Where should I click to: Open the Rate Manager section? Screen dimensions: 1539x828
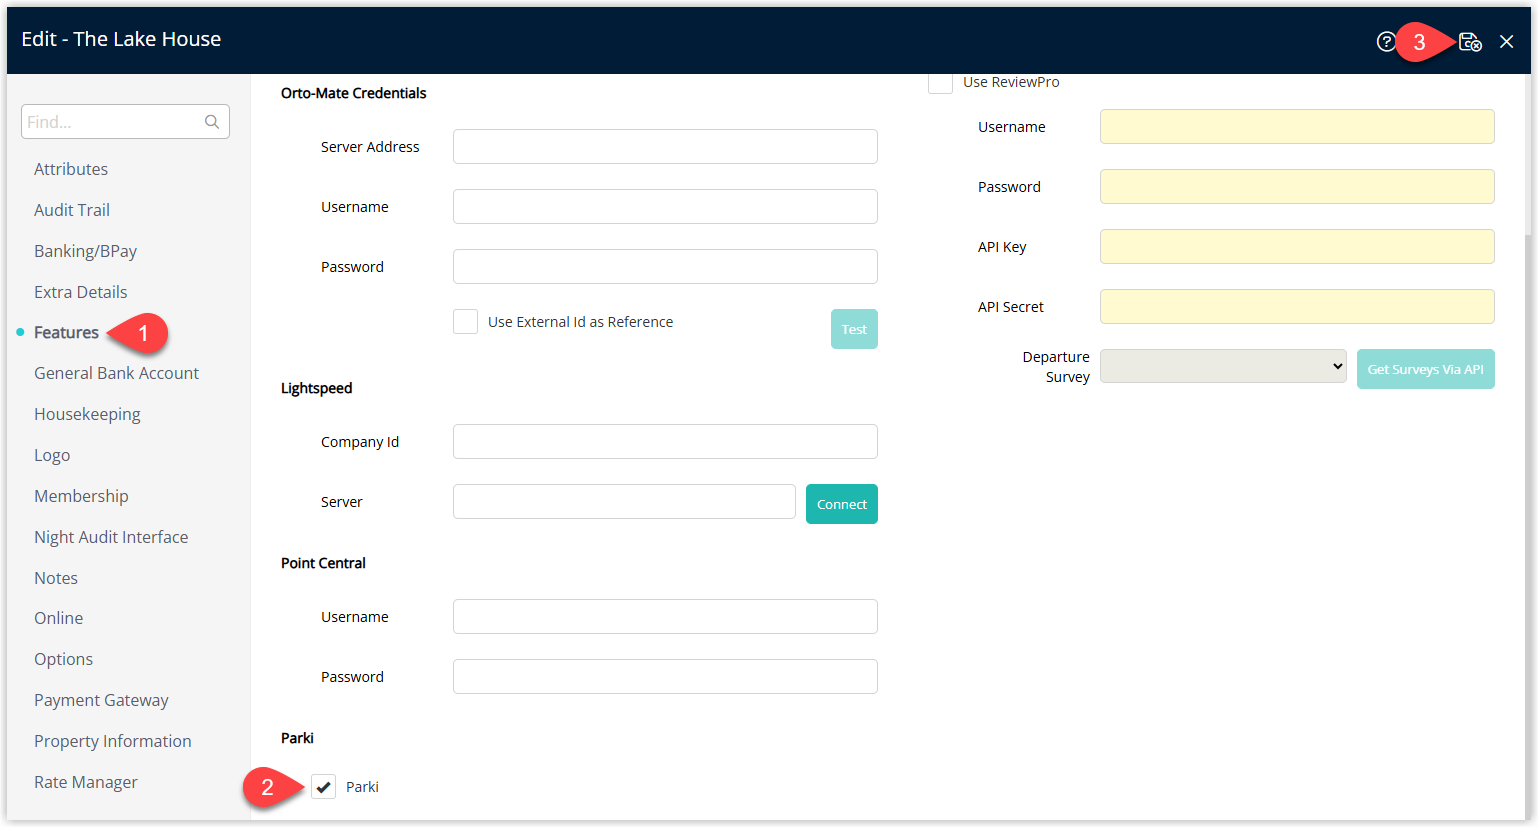pos(86,782)
